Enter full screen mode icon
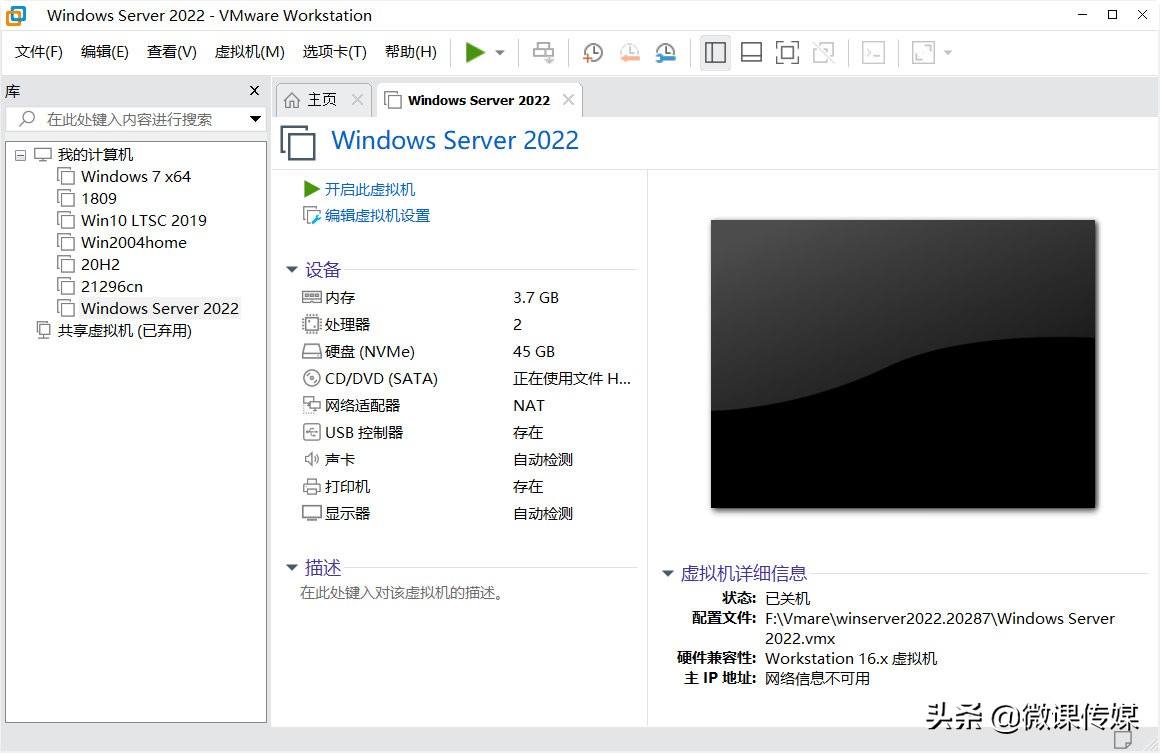 [x=787, y=53]
